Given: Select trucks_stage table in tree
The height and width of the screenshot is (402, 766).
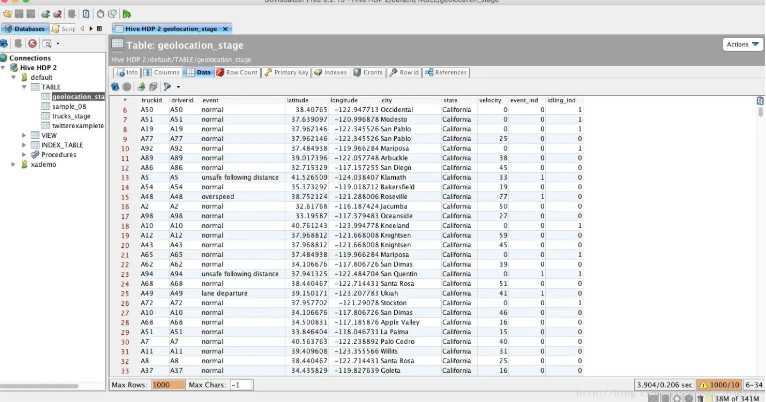Looking at the screenshot, I should click(x=71, y=116).
